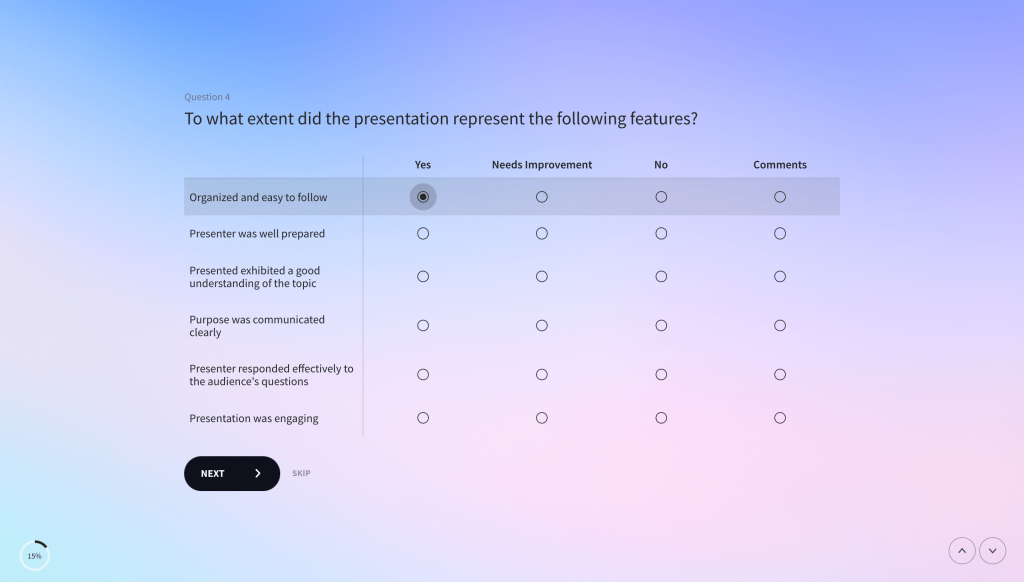Click the SKIP link
The height and width of the screenshot is (582, 1024).
point(301,473)
